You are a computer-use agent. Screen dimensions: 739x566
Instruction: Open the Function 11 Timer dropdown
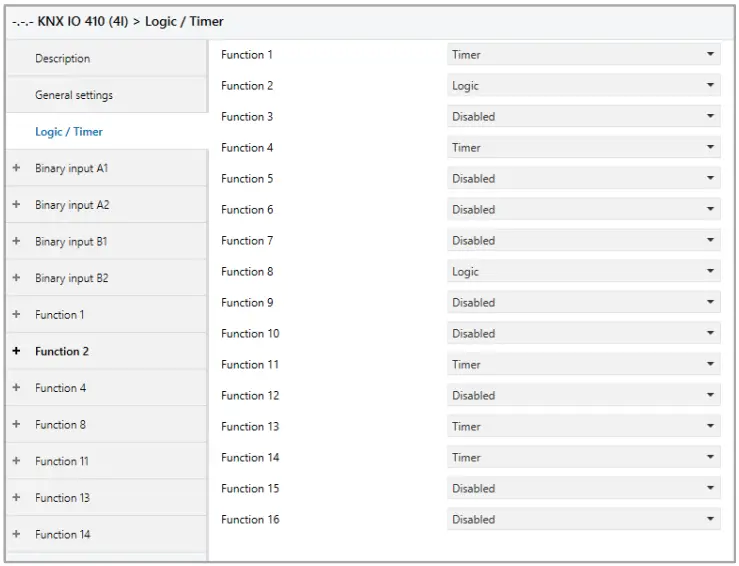[x=583, y=364]
